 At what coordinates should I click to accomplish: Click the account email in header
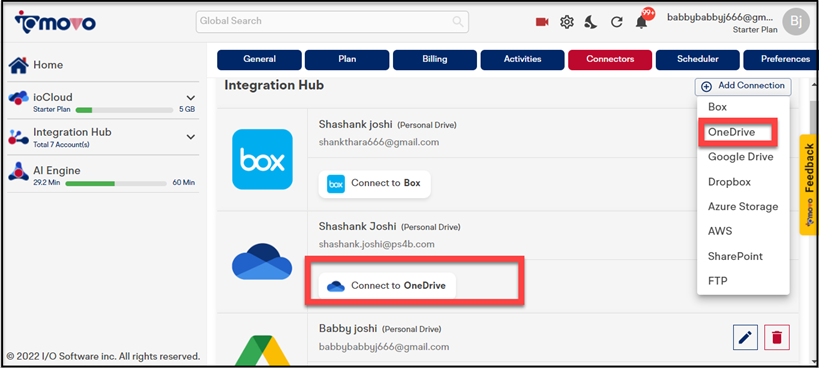coord(720,17)
